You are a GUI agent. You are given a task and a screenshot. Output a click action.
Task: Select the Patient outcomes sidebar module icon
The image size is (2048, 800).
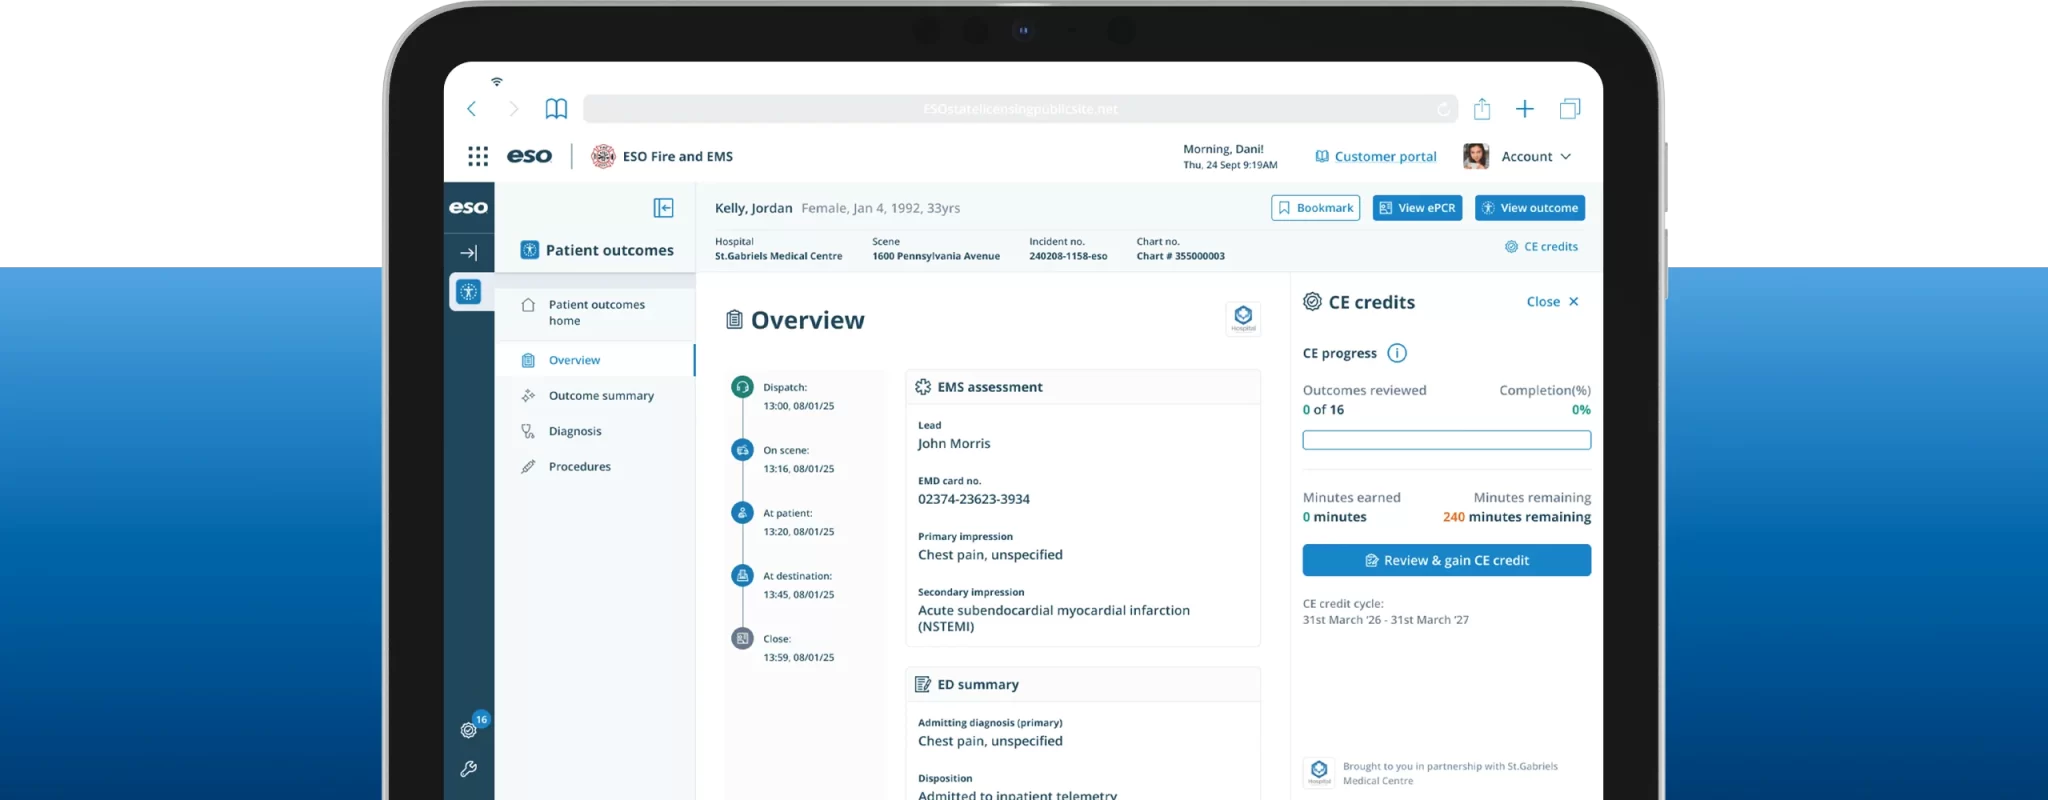click(468, 292)
